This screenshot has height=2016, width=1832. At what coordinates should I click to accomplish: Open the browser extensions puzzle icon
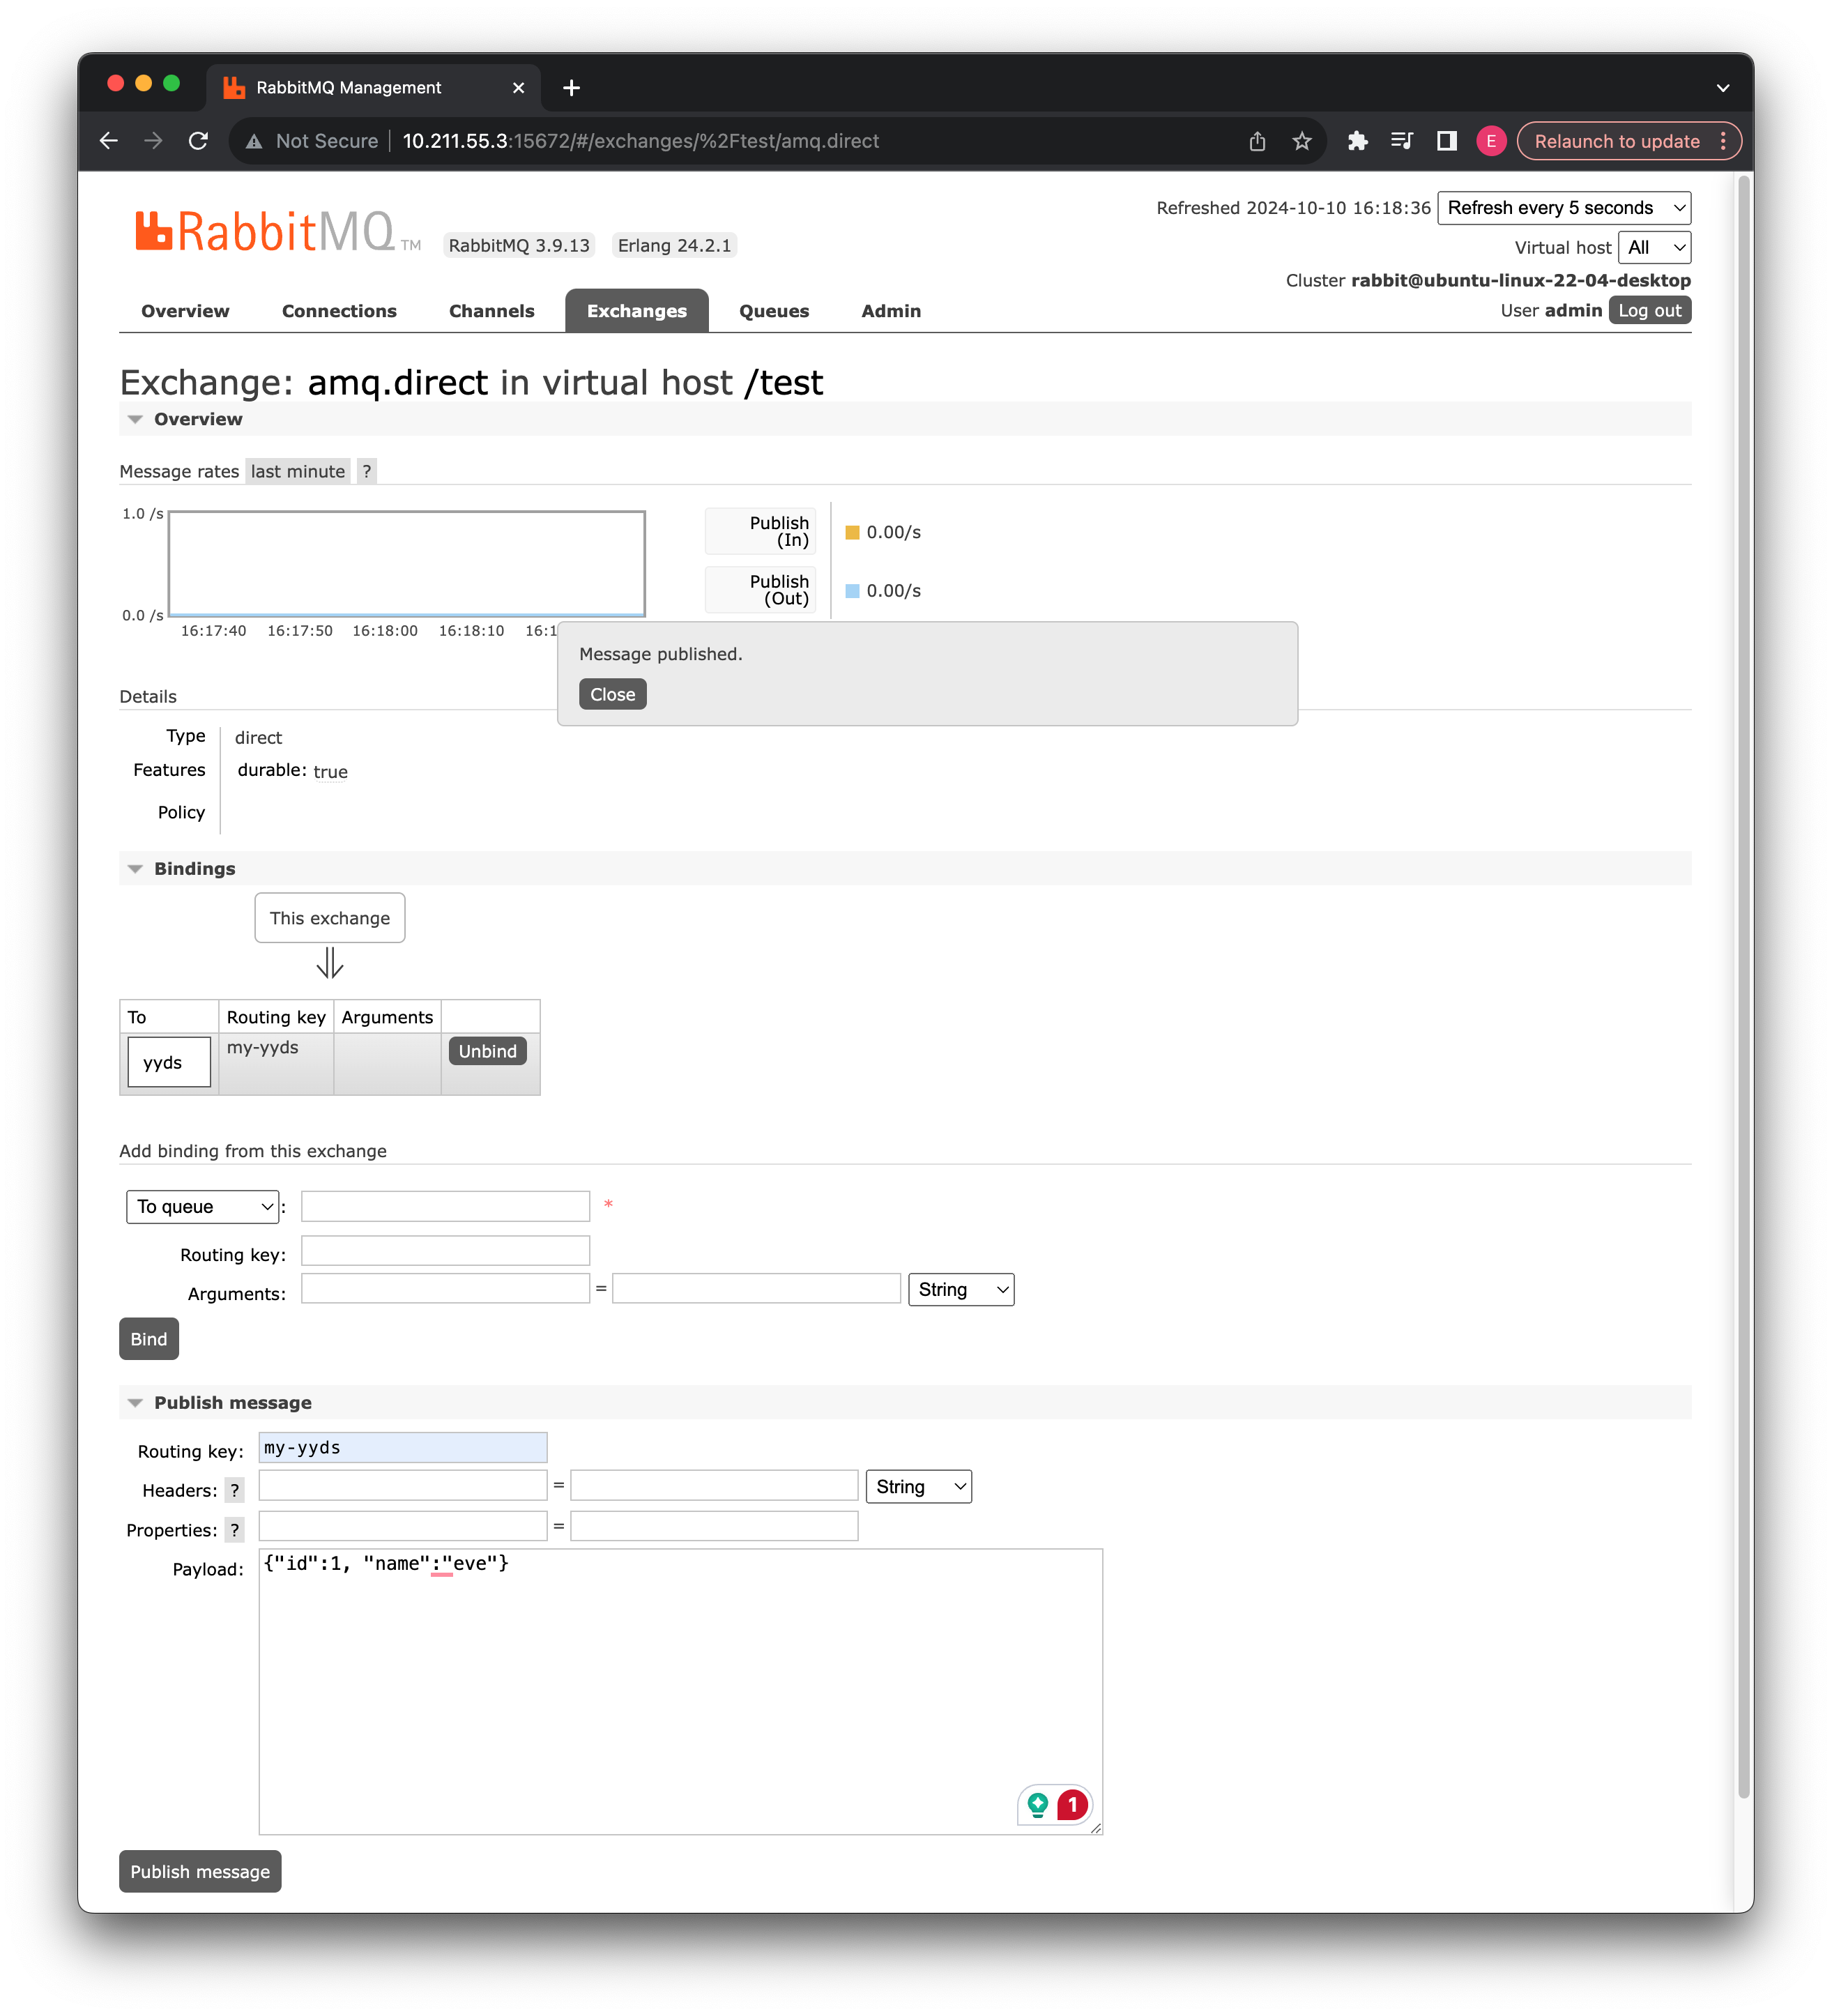[x=1357, y=141]
